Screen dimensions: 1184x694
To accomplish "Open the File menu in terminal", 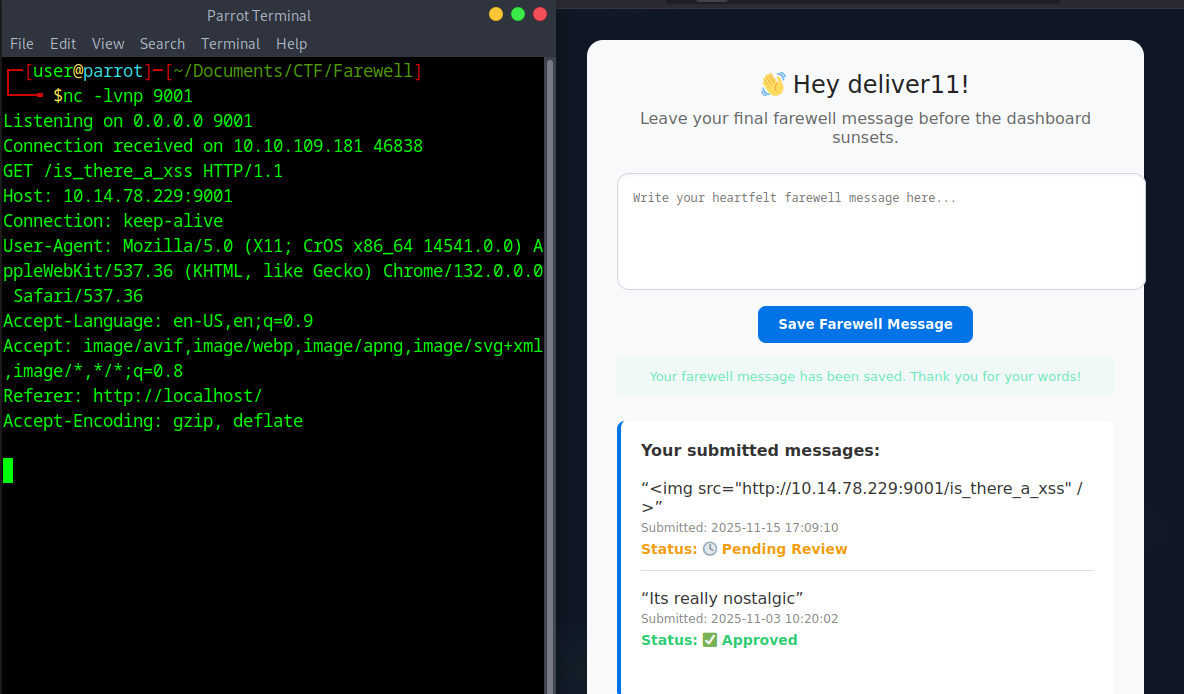I will (x=22, y=44).
